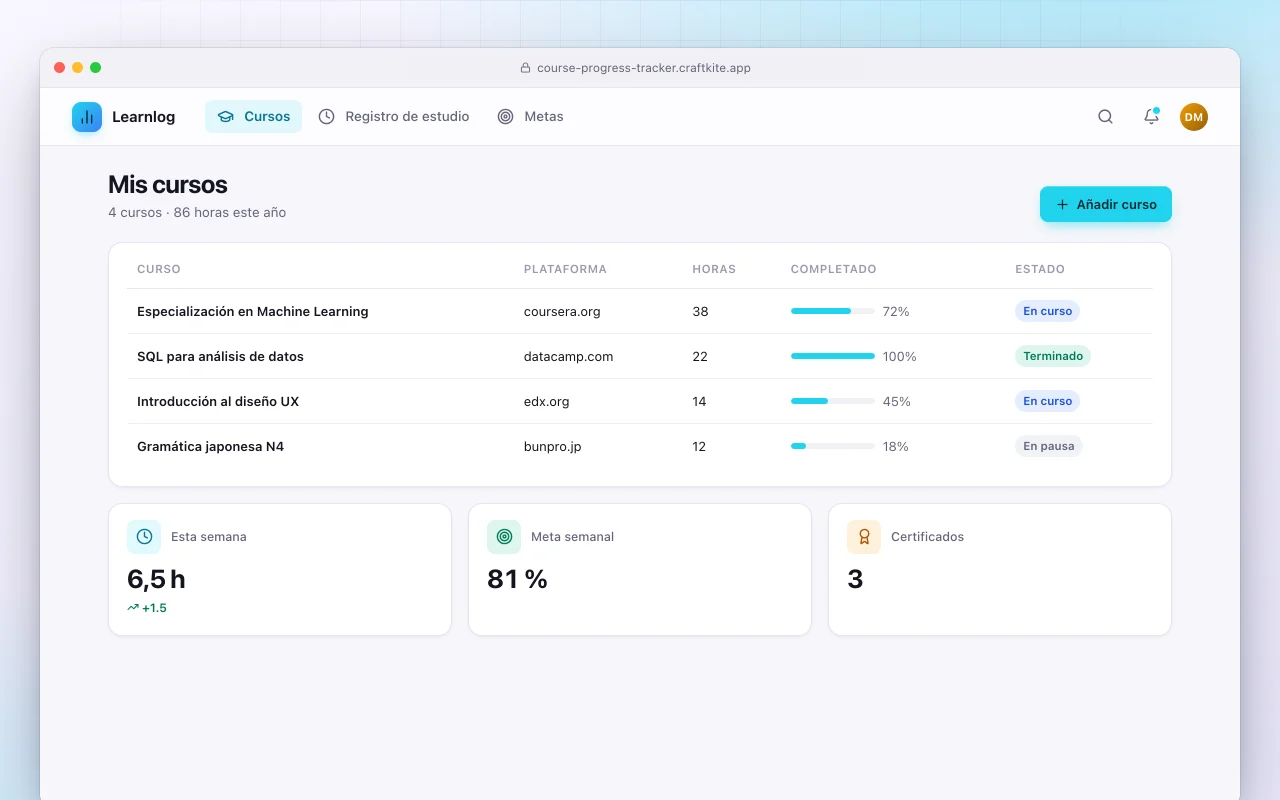Click the trending-up arrow icon beside +1.5
Viewport: 1280px width, 800px height.
point(133,608)
